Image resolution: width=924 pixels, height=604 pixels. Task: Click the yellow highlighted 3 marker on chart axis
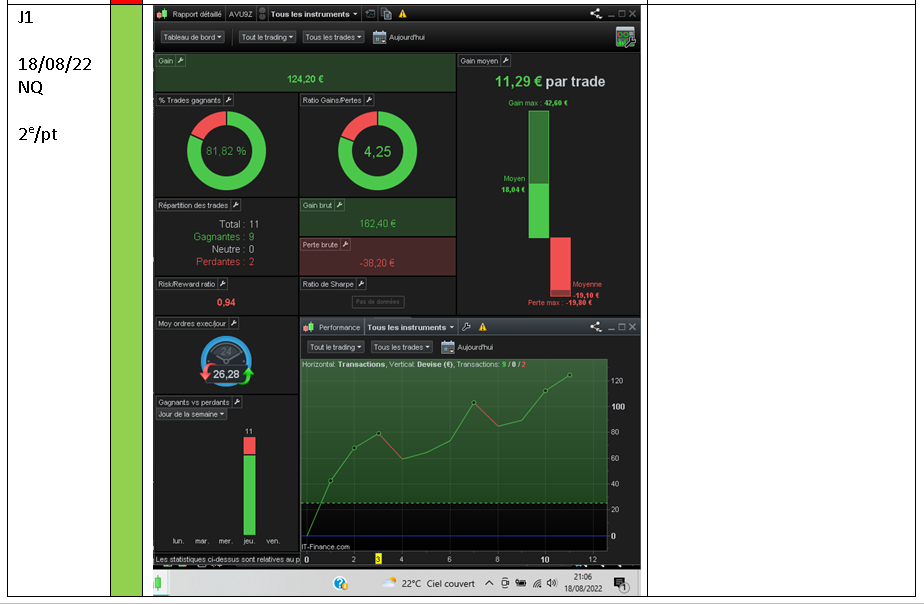378,559
